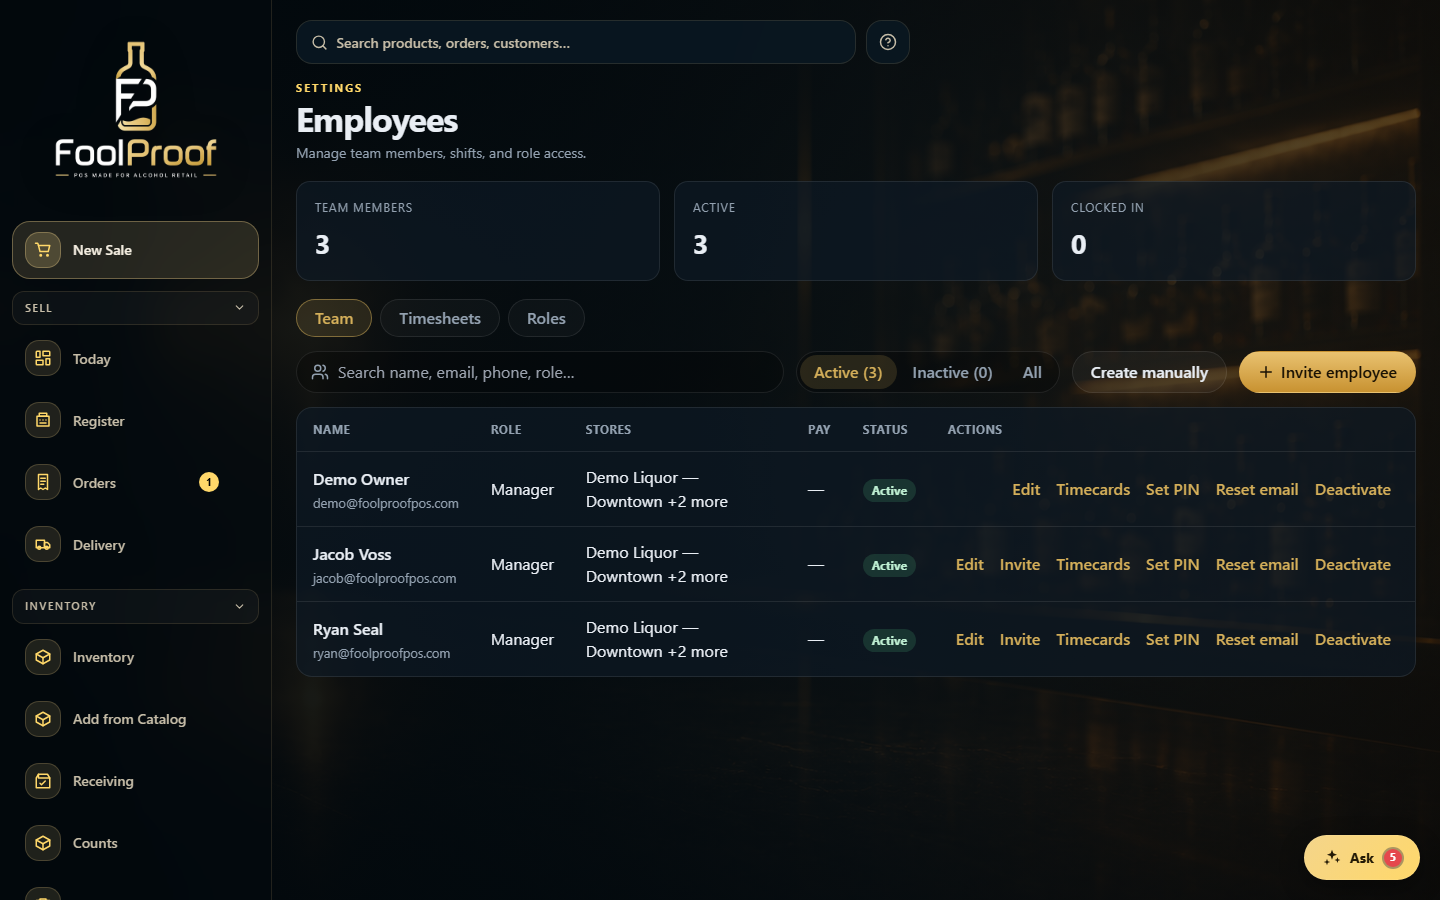Click the NAME column header

[332, 429]
